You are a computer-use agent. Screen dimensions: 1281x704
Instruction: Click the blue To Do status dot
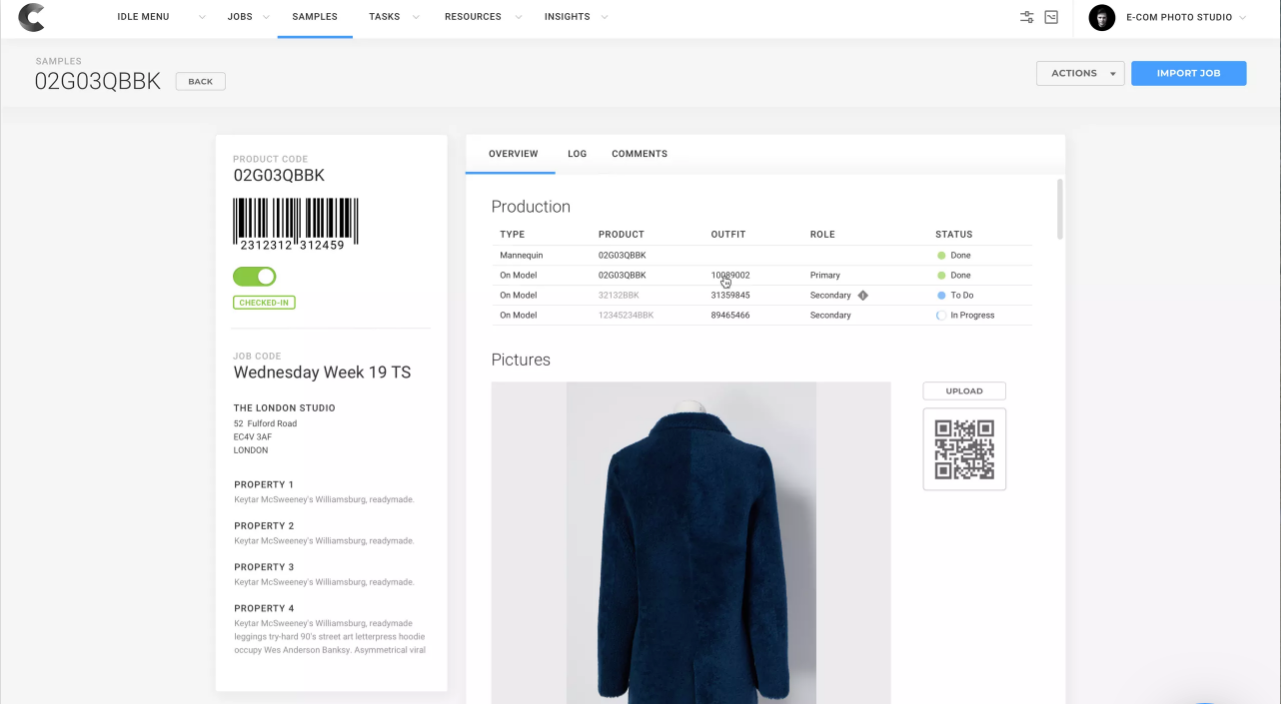pyautogui.click(x=941, y=295)
